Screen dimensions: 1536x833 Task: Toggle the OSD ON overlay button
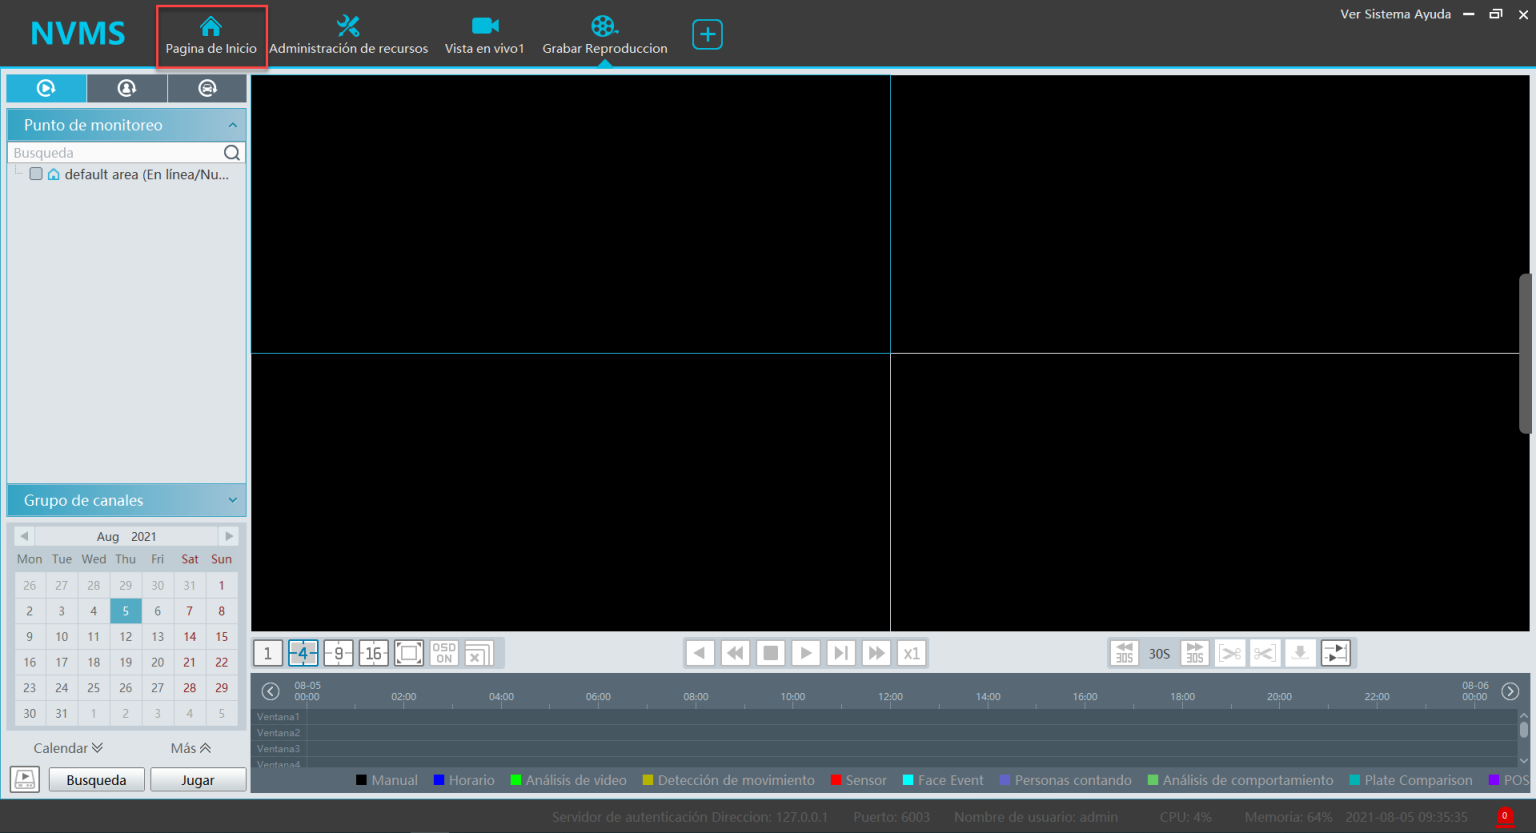point(444,653)
